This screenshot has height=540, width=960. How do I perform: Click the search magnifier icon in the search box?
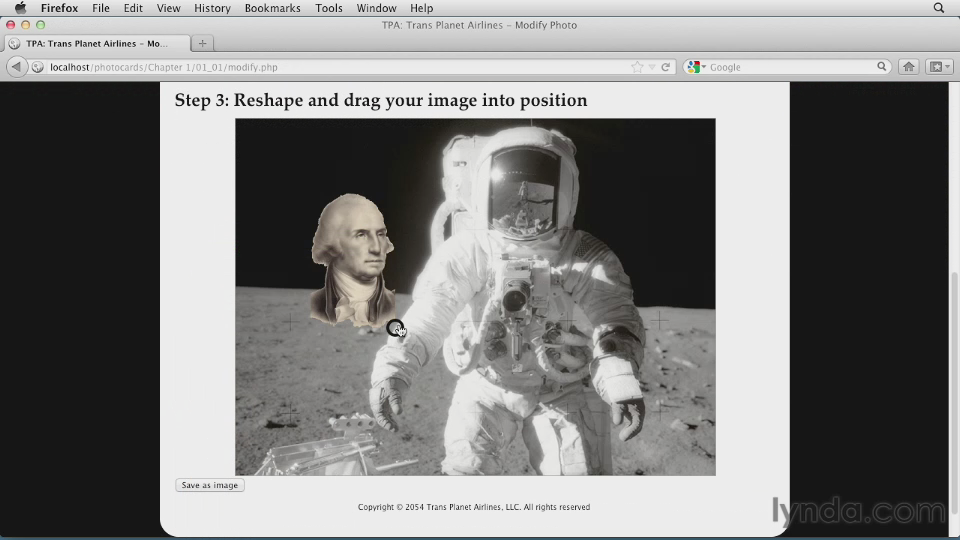[x=882, y=67]
